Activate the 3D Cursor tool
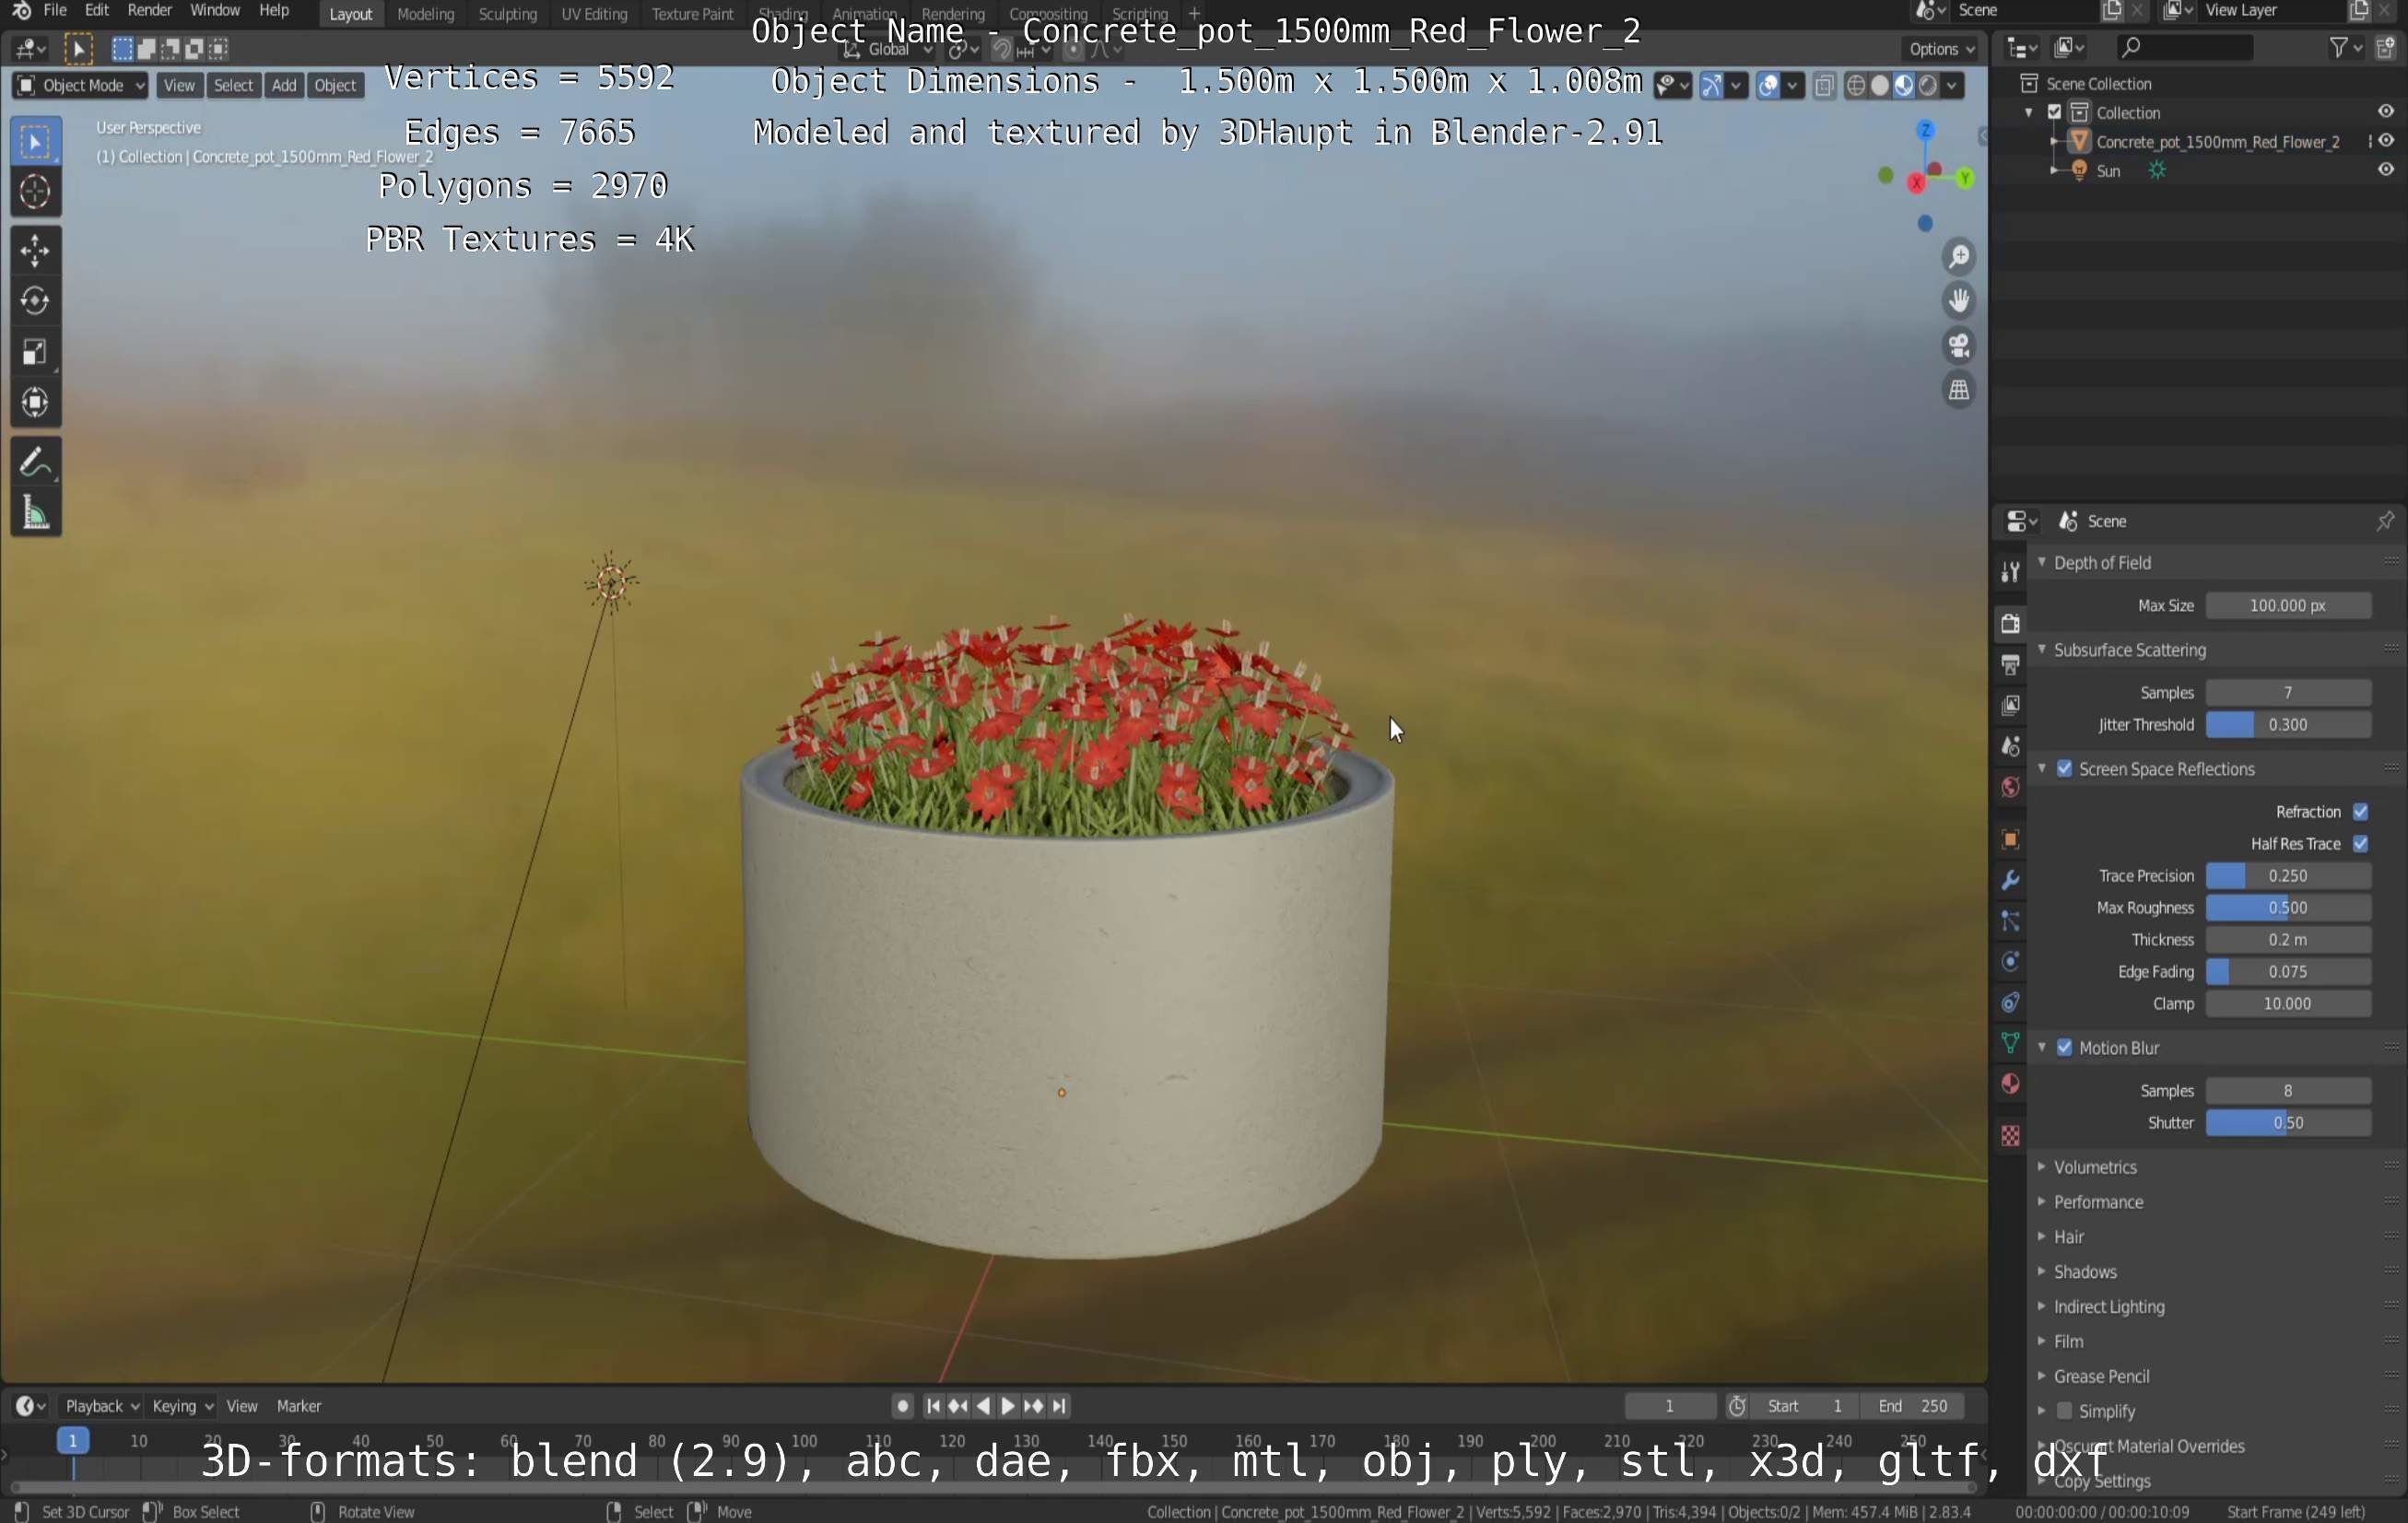2408x1523 pixels. (x=35, y=192)
